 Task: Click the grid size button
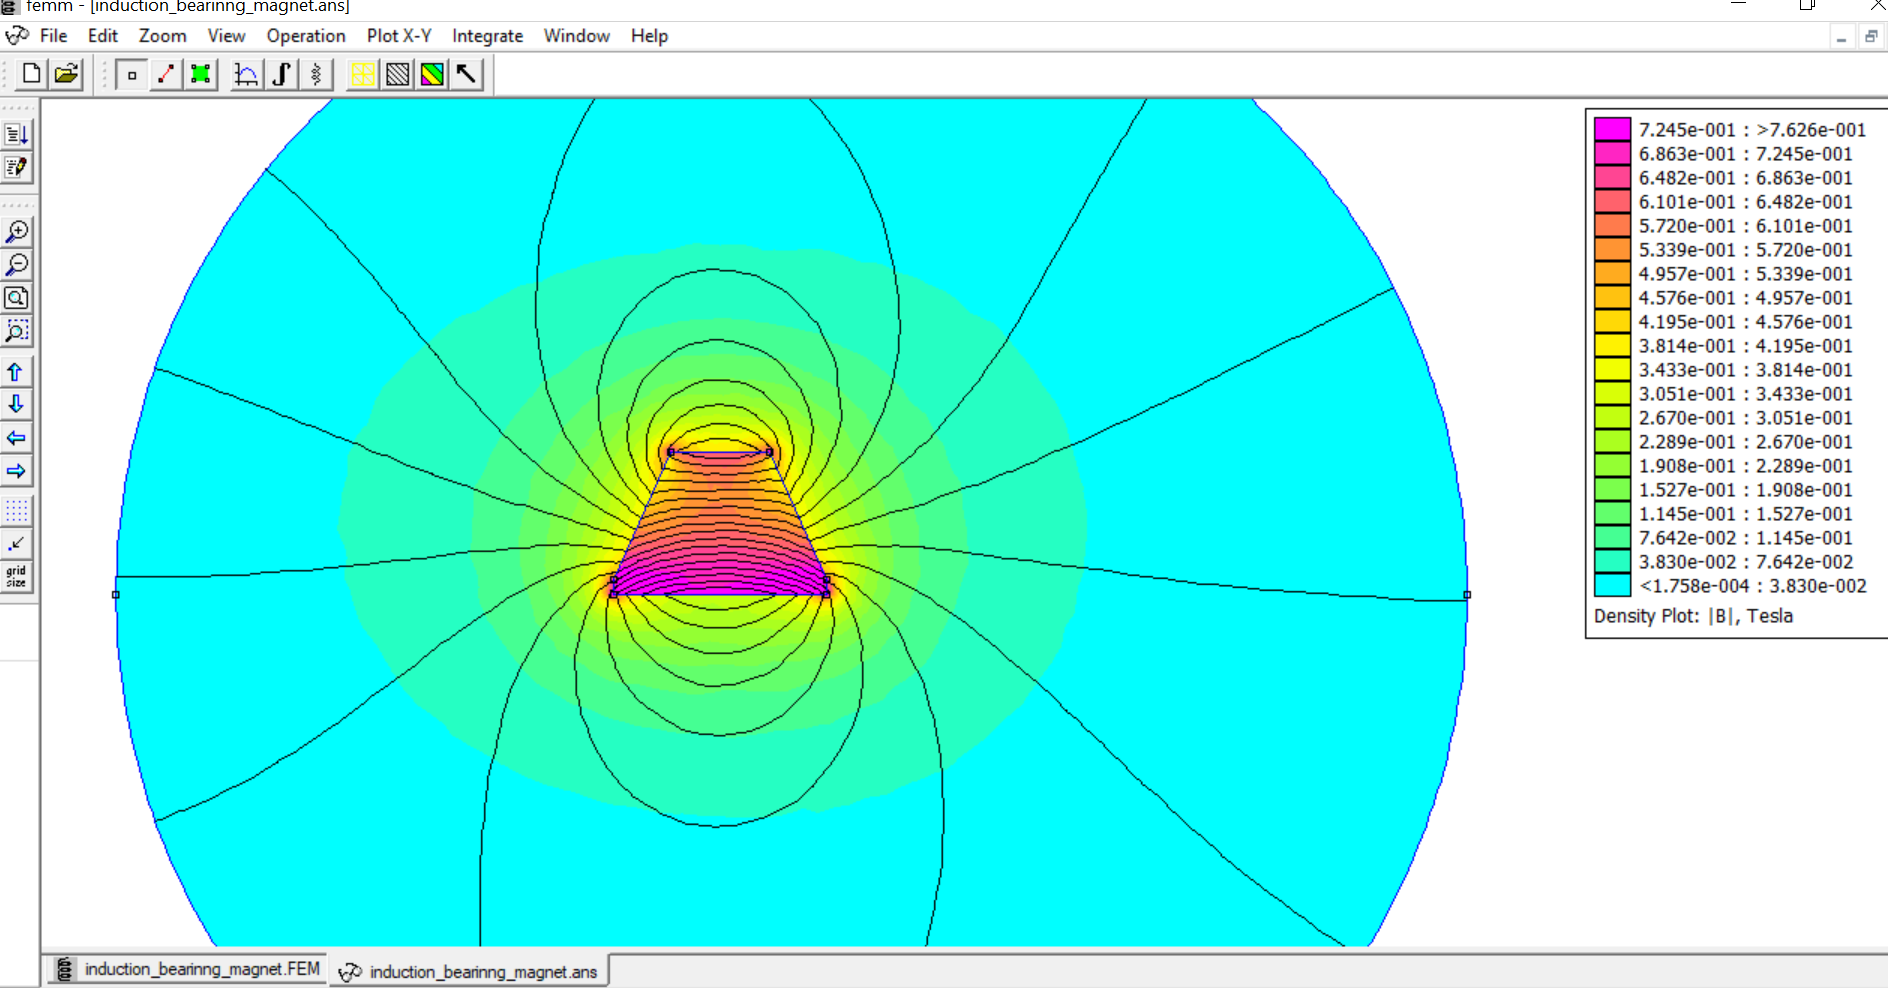[x=17, y=577]
